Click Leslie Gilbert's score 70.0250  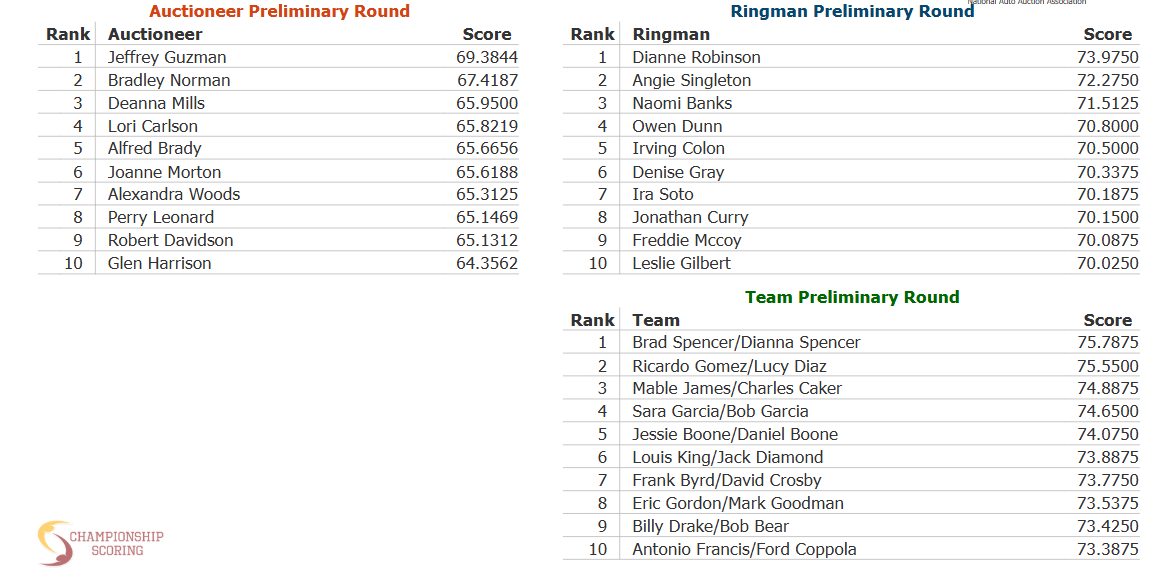(x=1107, y=263)
